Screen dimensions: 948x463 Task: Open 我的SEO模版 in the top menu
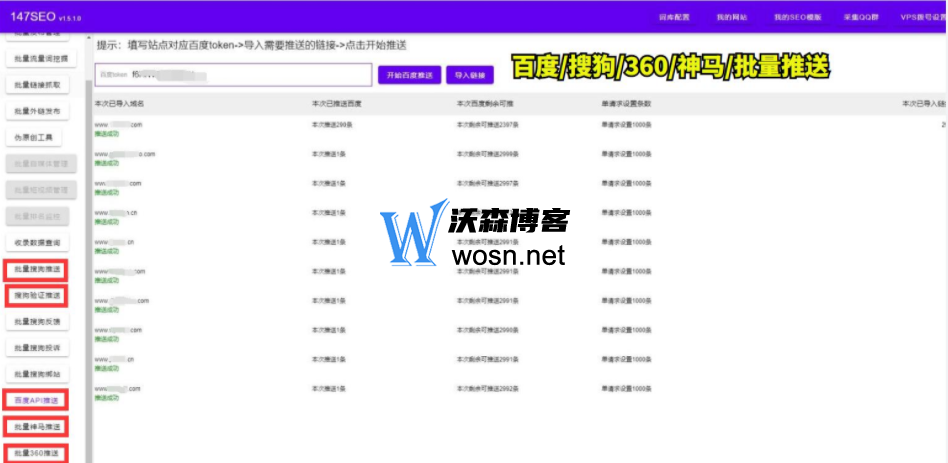coord(795,17)
